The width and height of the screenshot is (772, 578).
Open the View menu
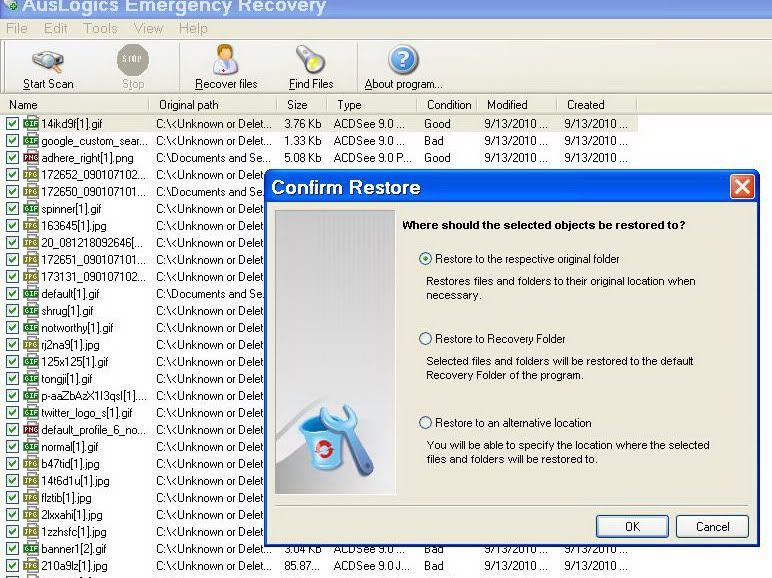[x=148, y=29]
